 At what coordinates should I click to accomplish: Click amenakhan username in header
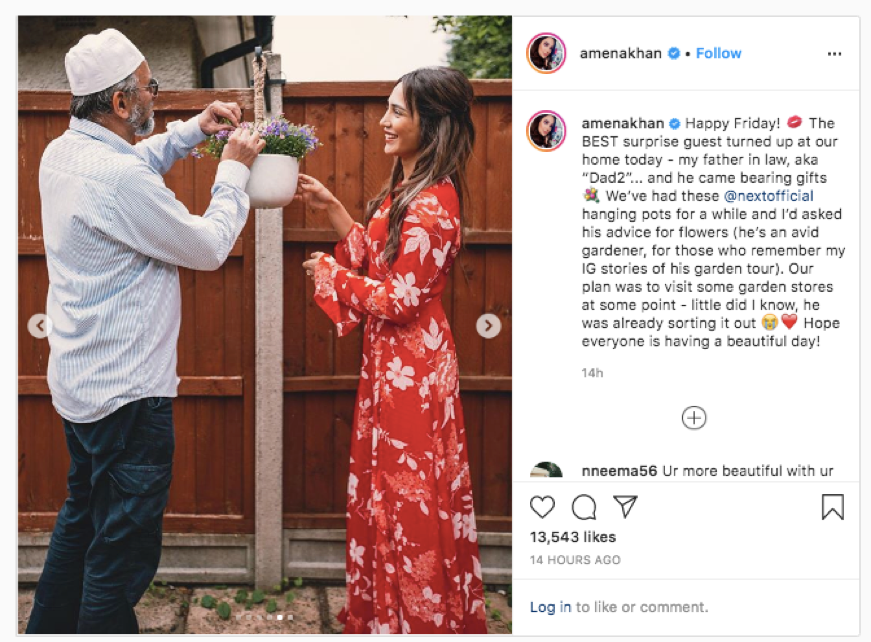point(620,53)
